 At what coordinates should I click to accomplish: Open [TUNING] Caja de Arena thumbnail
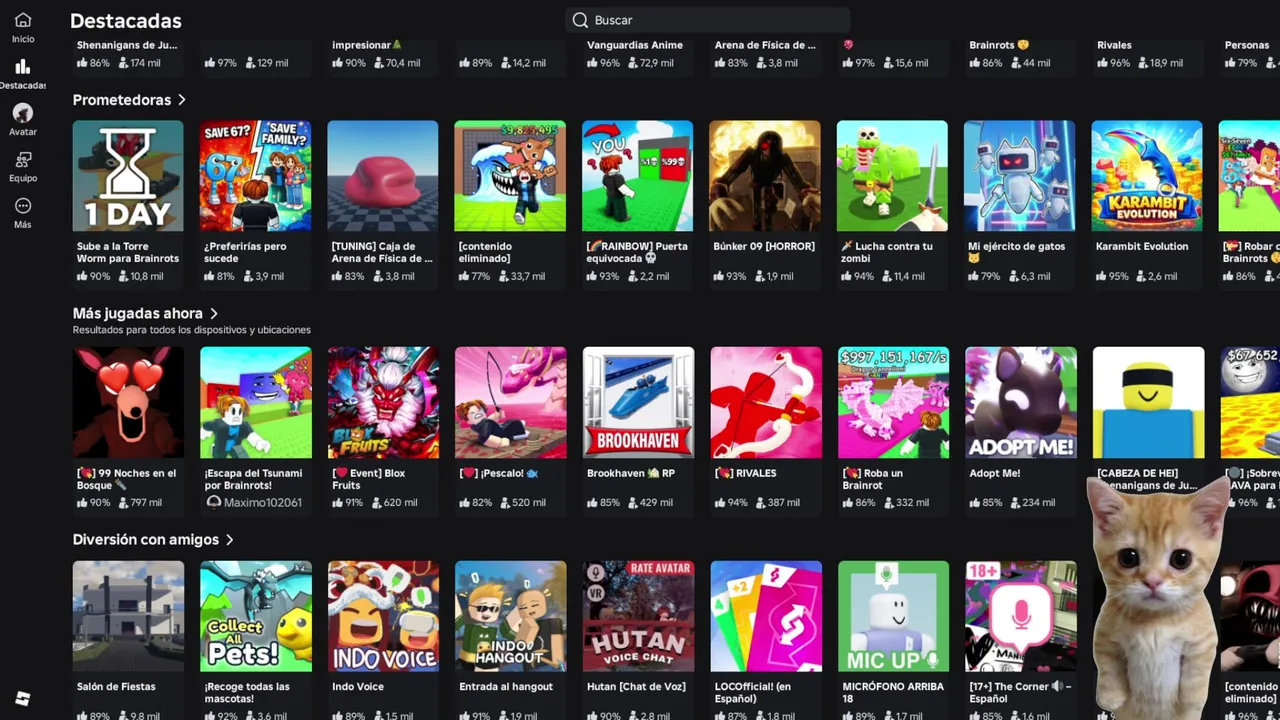click(x=383, y=176)
